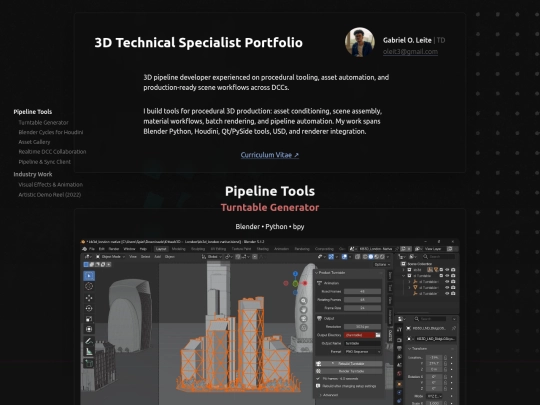
Task: Select the Rotate tool
Action: 89,309
